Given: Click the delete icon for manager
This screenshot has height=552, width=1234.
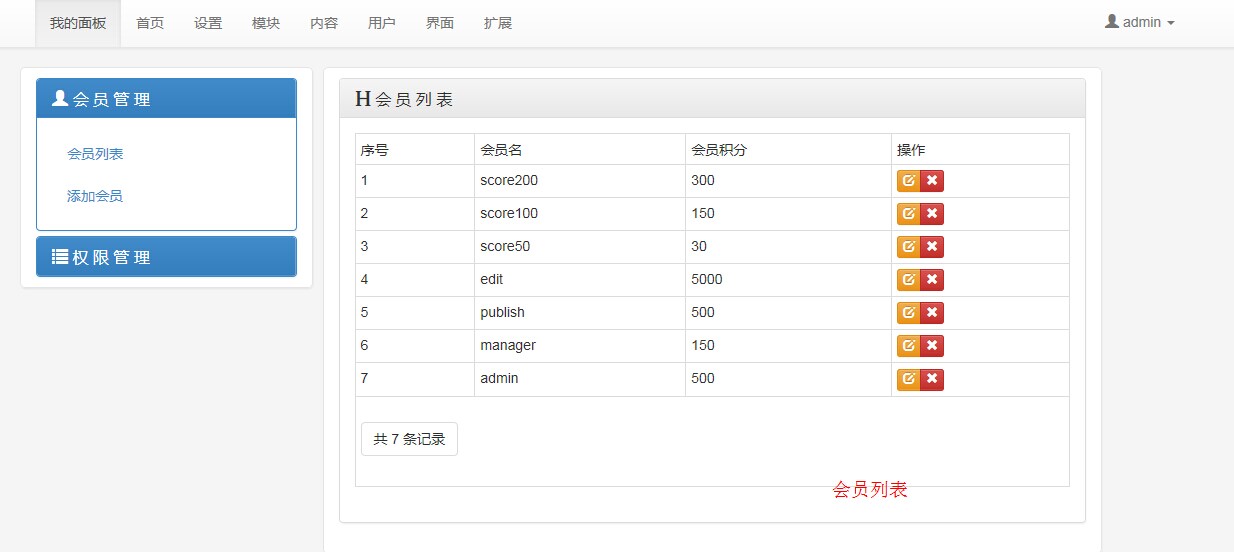Looking at the screenshot, I should 932,346.
